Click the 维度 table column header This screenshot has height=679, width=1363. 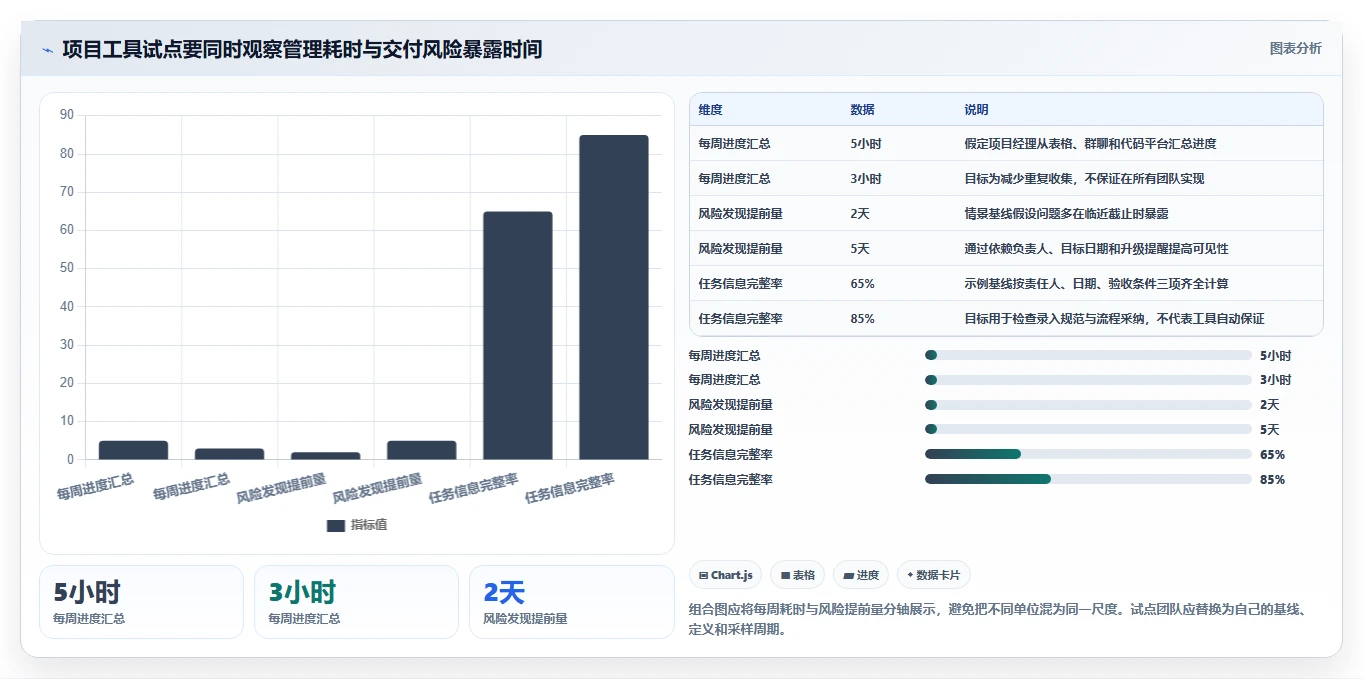point(711,110)
